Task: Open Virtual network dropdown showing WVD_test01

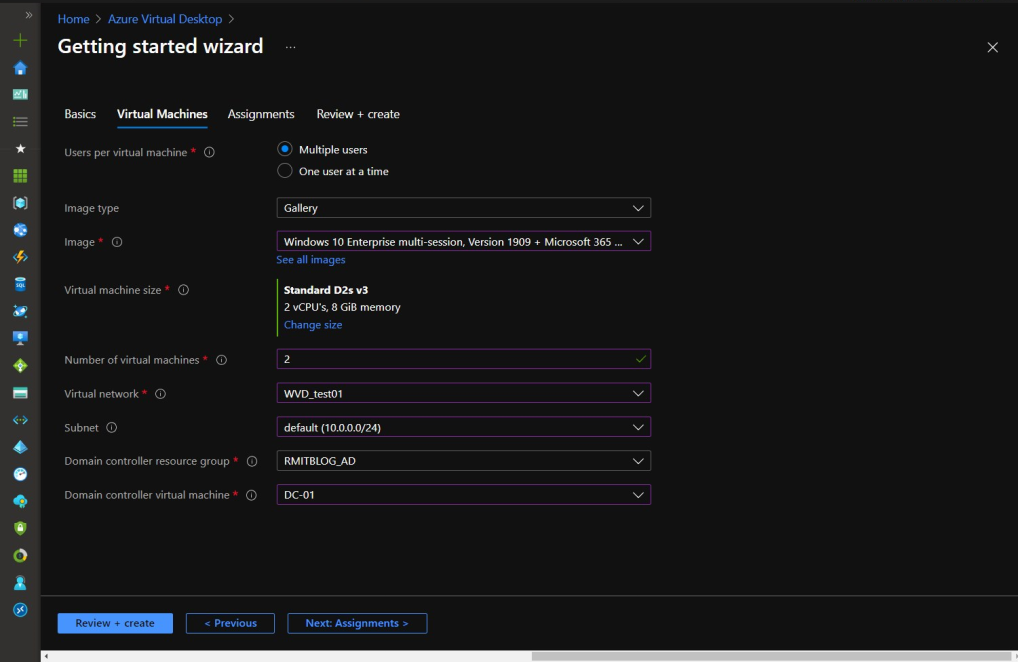Action: (464, 393)
